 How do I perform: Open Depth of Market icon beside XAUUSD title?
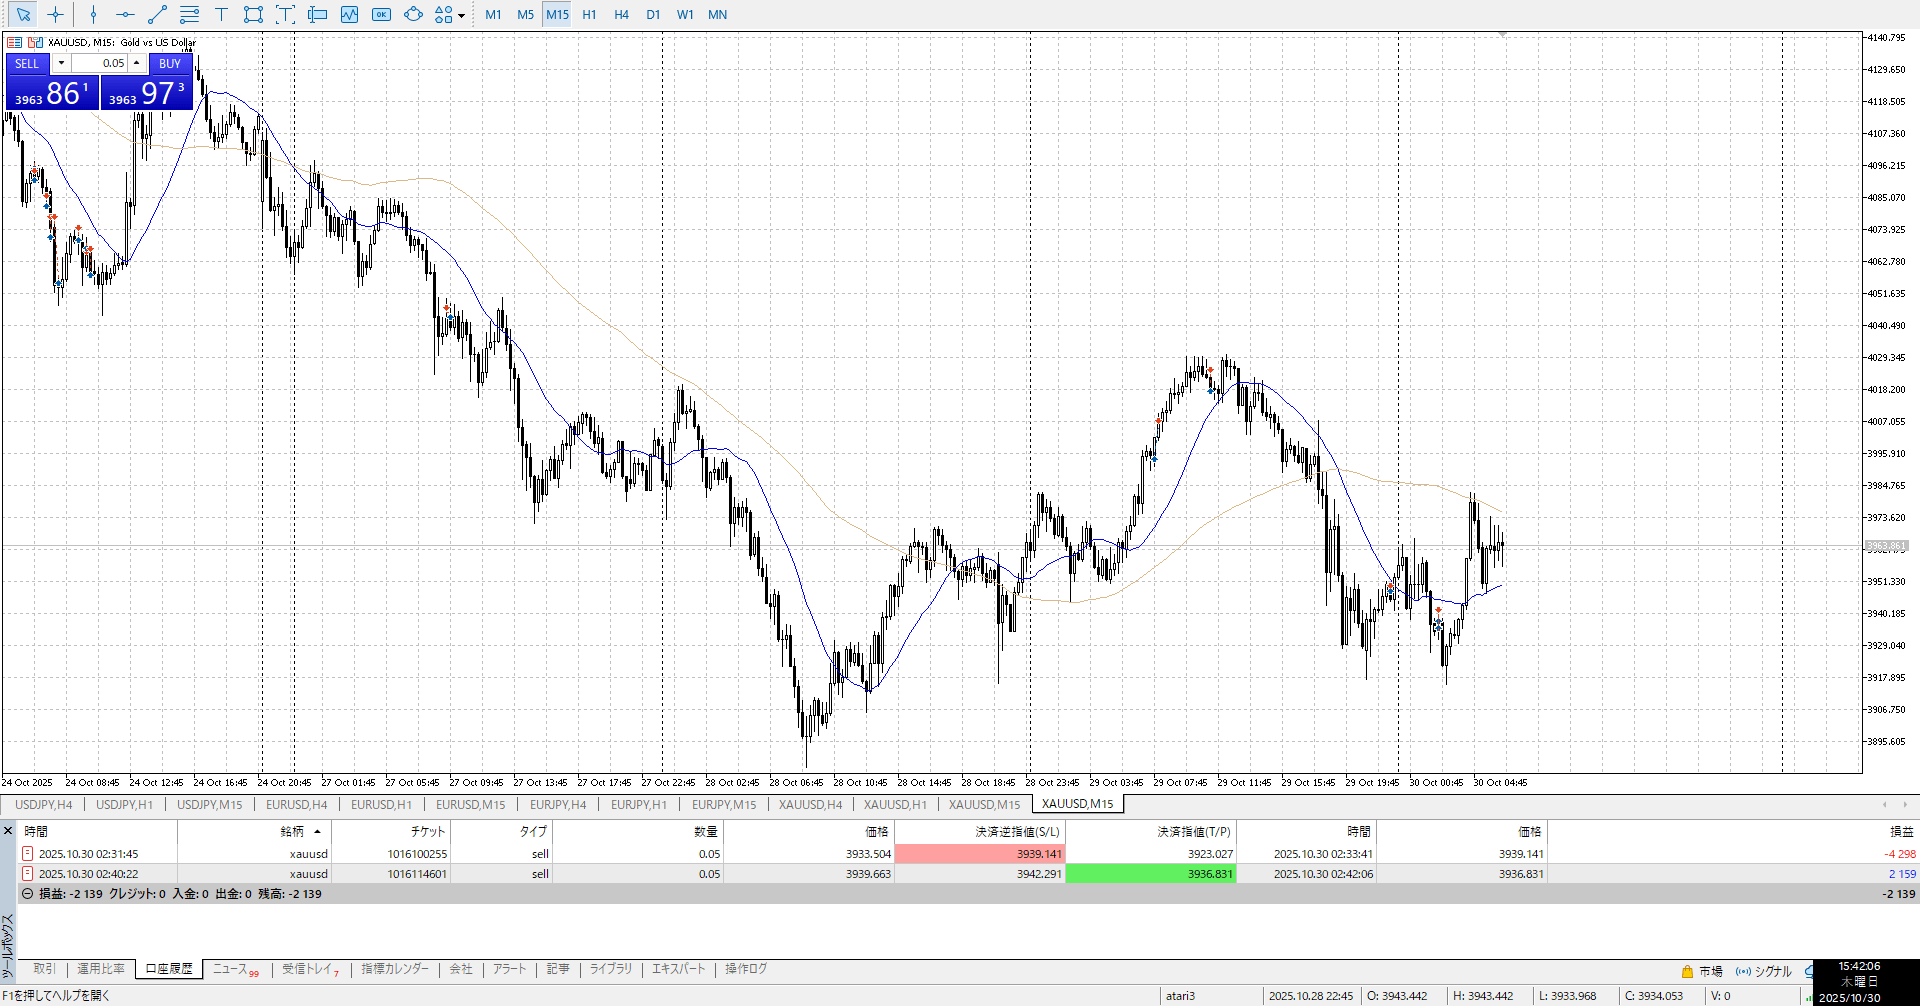15,43
